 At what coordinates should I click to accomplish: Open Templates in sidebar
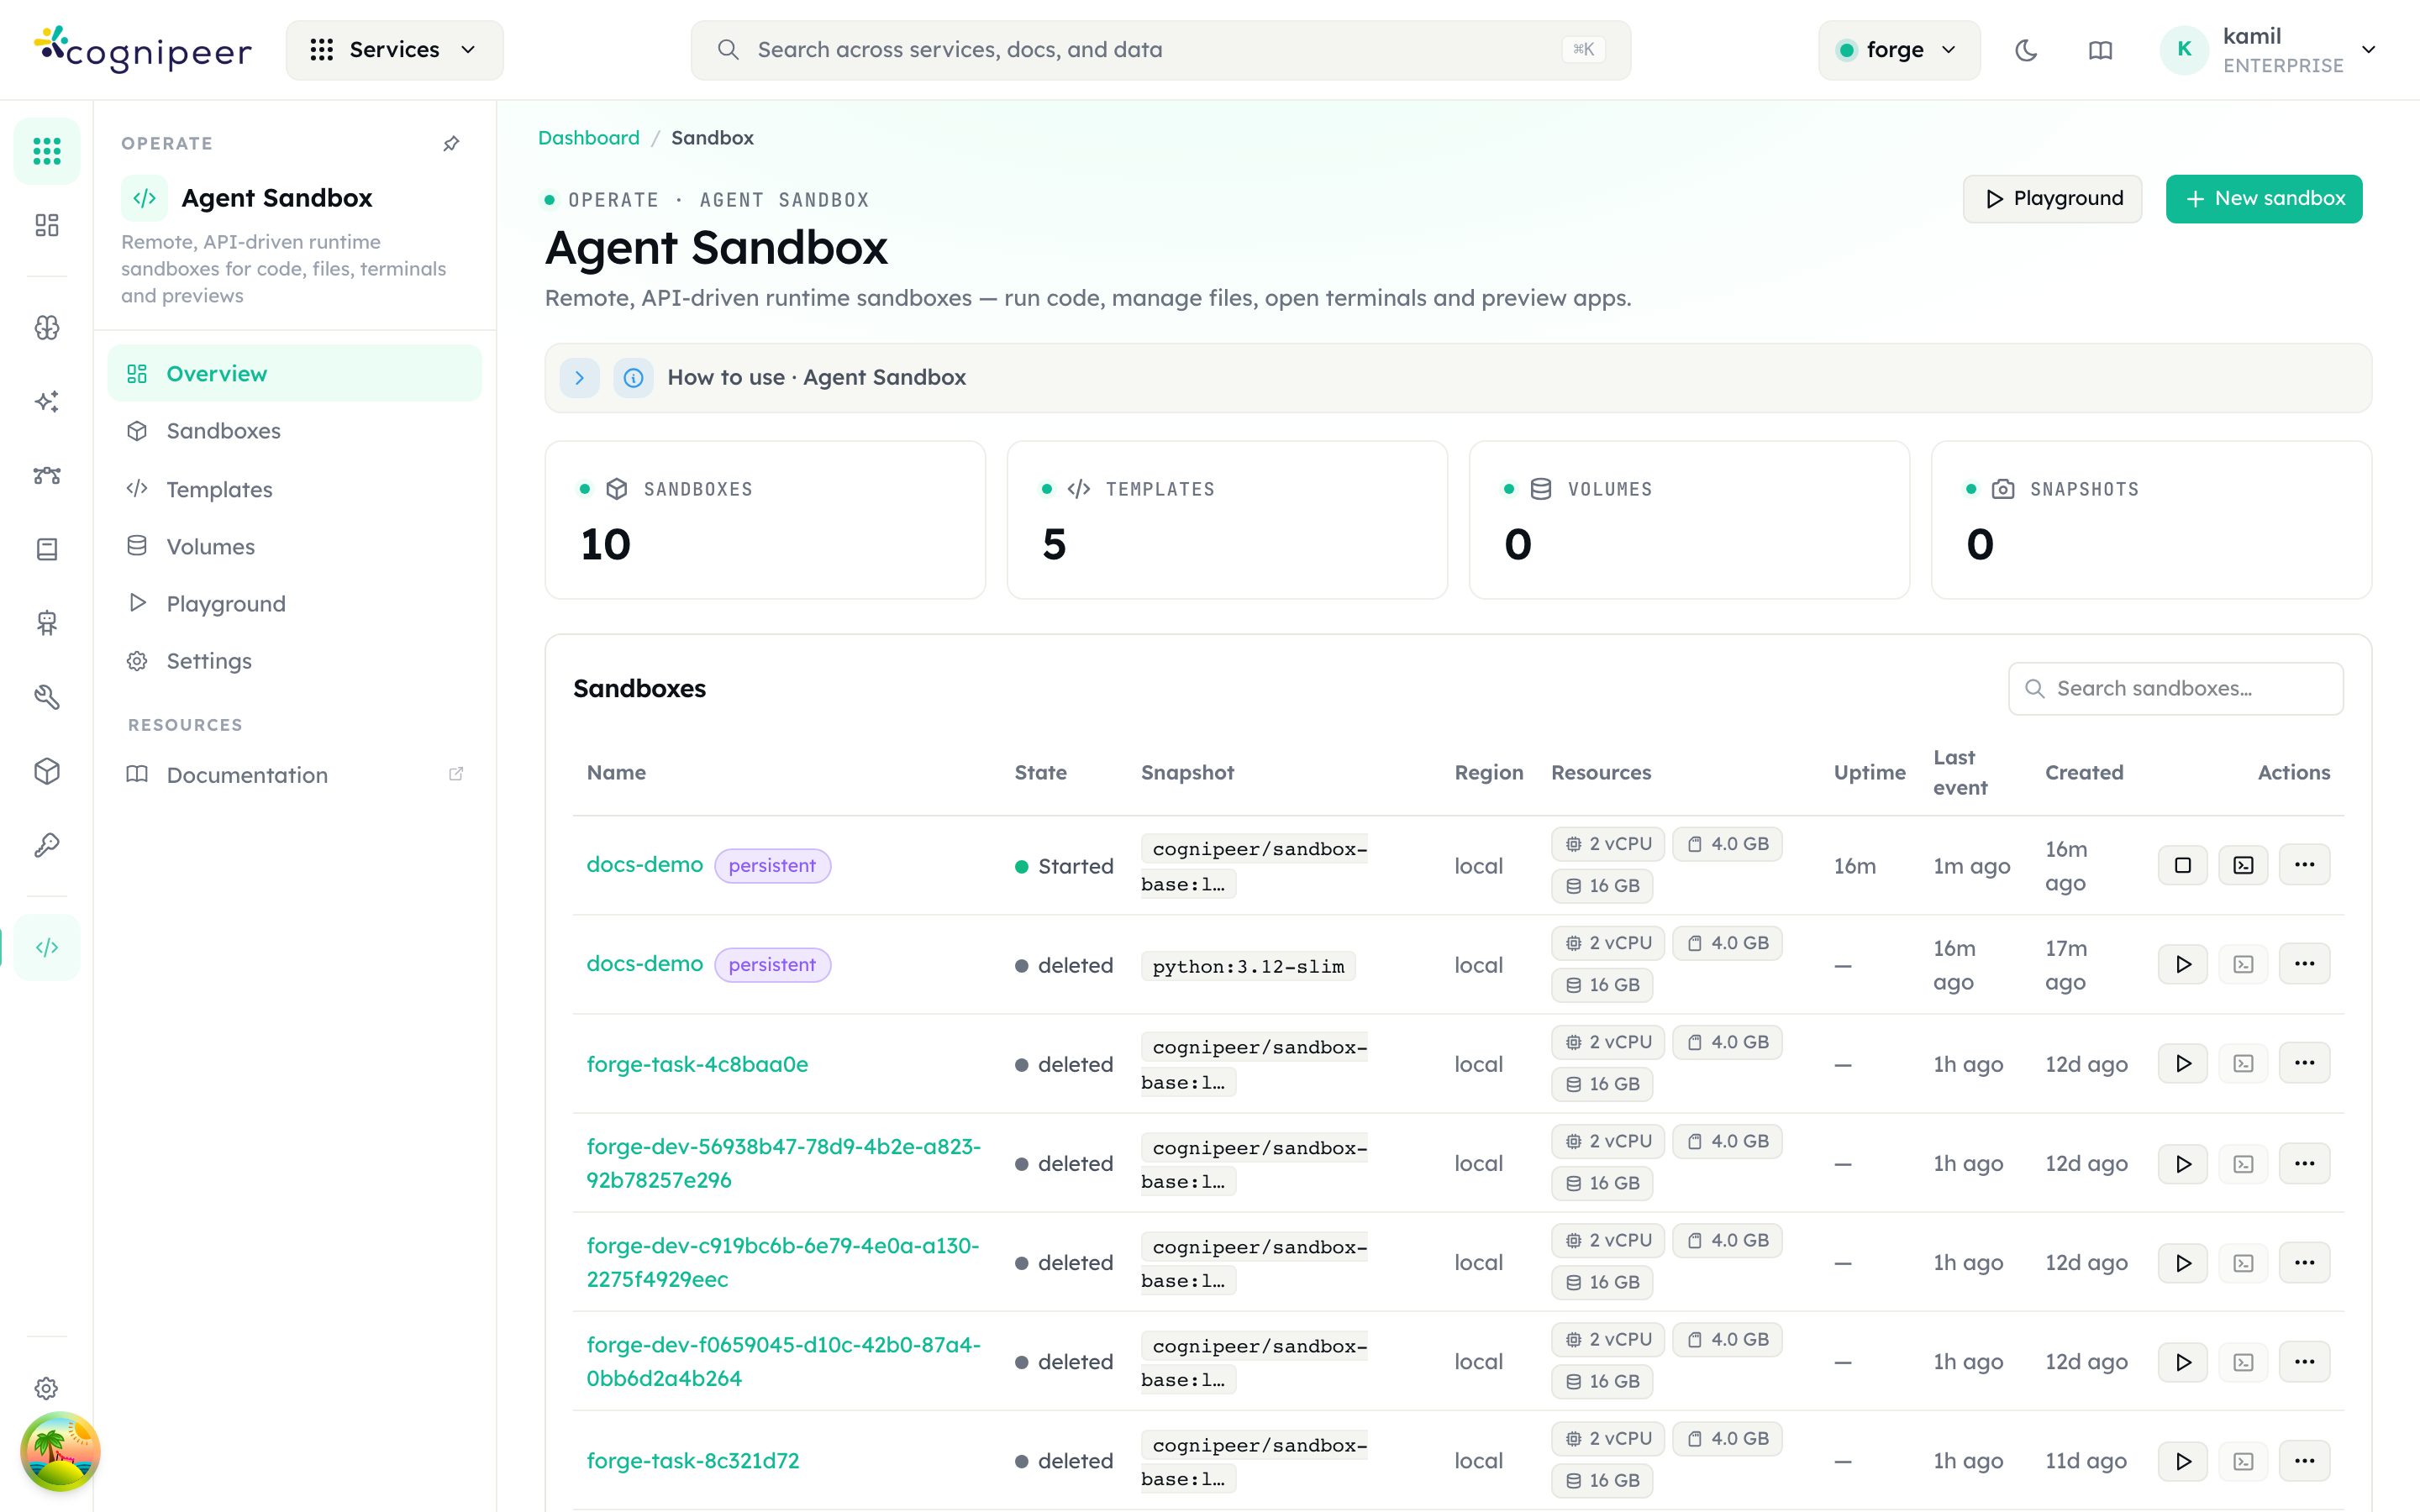[x=295, y=489]
